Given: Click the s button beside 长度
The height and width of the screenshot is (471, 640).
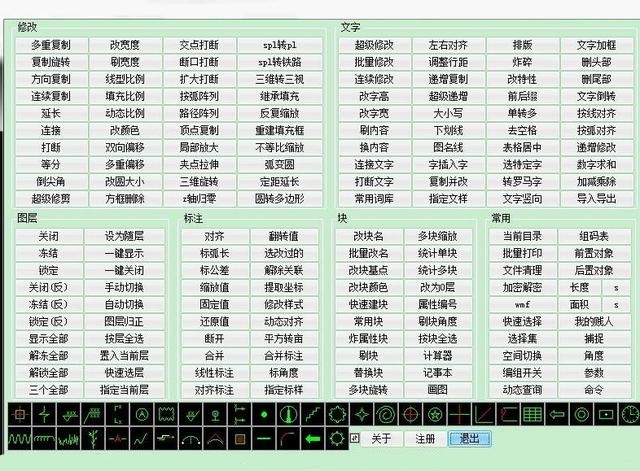Looking at the screenshot, I should click(x=616, y=287).
